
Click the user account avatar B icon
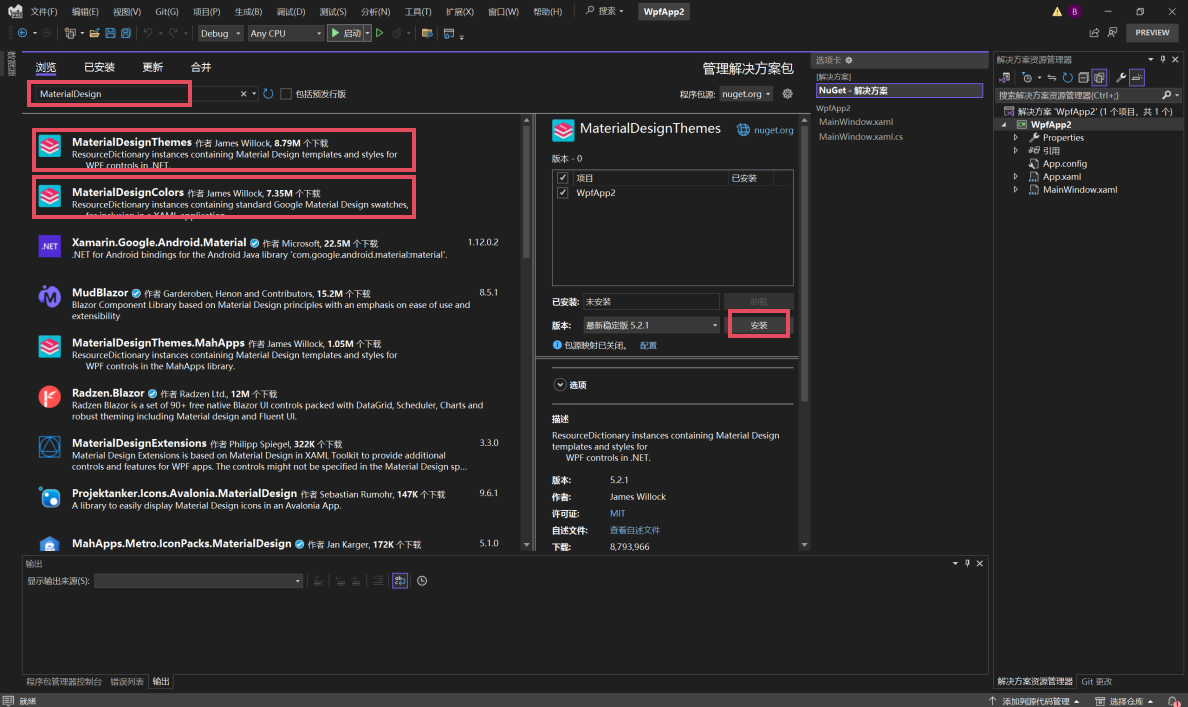tap(1074, 11)
